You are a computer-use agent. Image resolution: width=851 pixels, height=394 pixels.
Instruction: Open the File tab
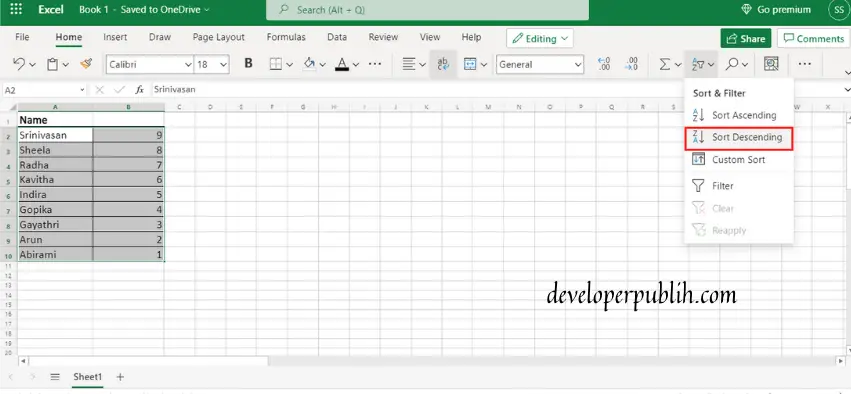pos(22,37)
